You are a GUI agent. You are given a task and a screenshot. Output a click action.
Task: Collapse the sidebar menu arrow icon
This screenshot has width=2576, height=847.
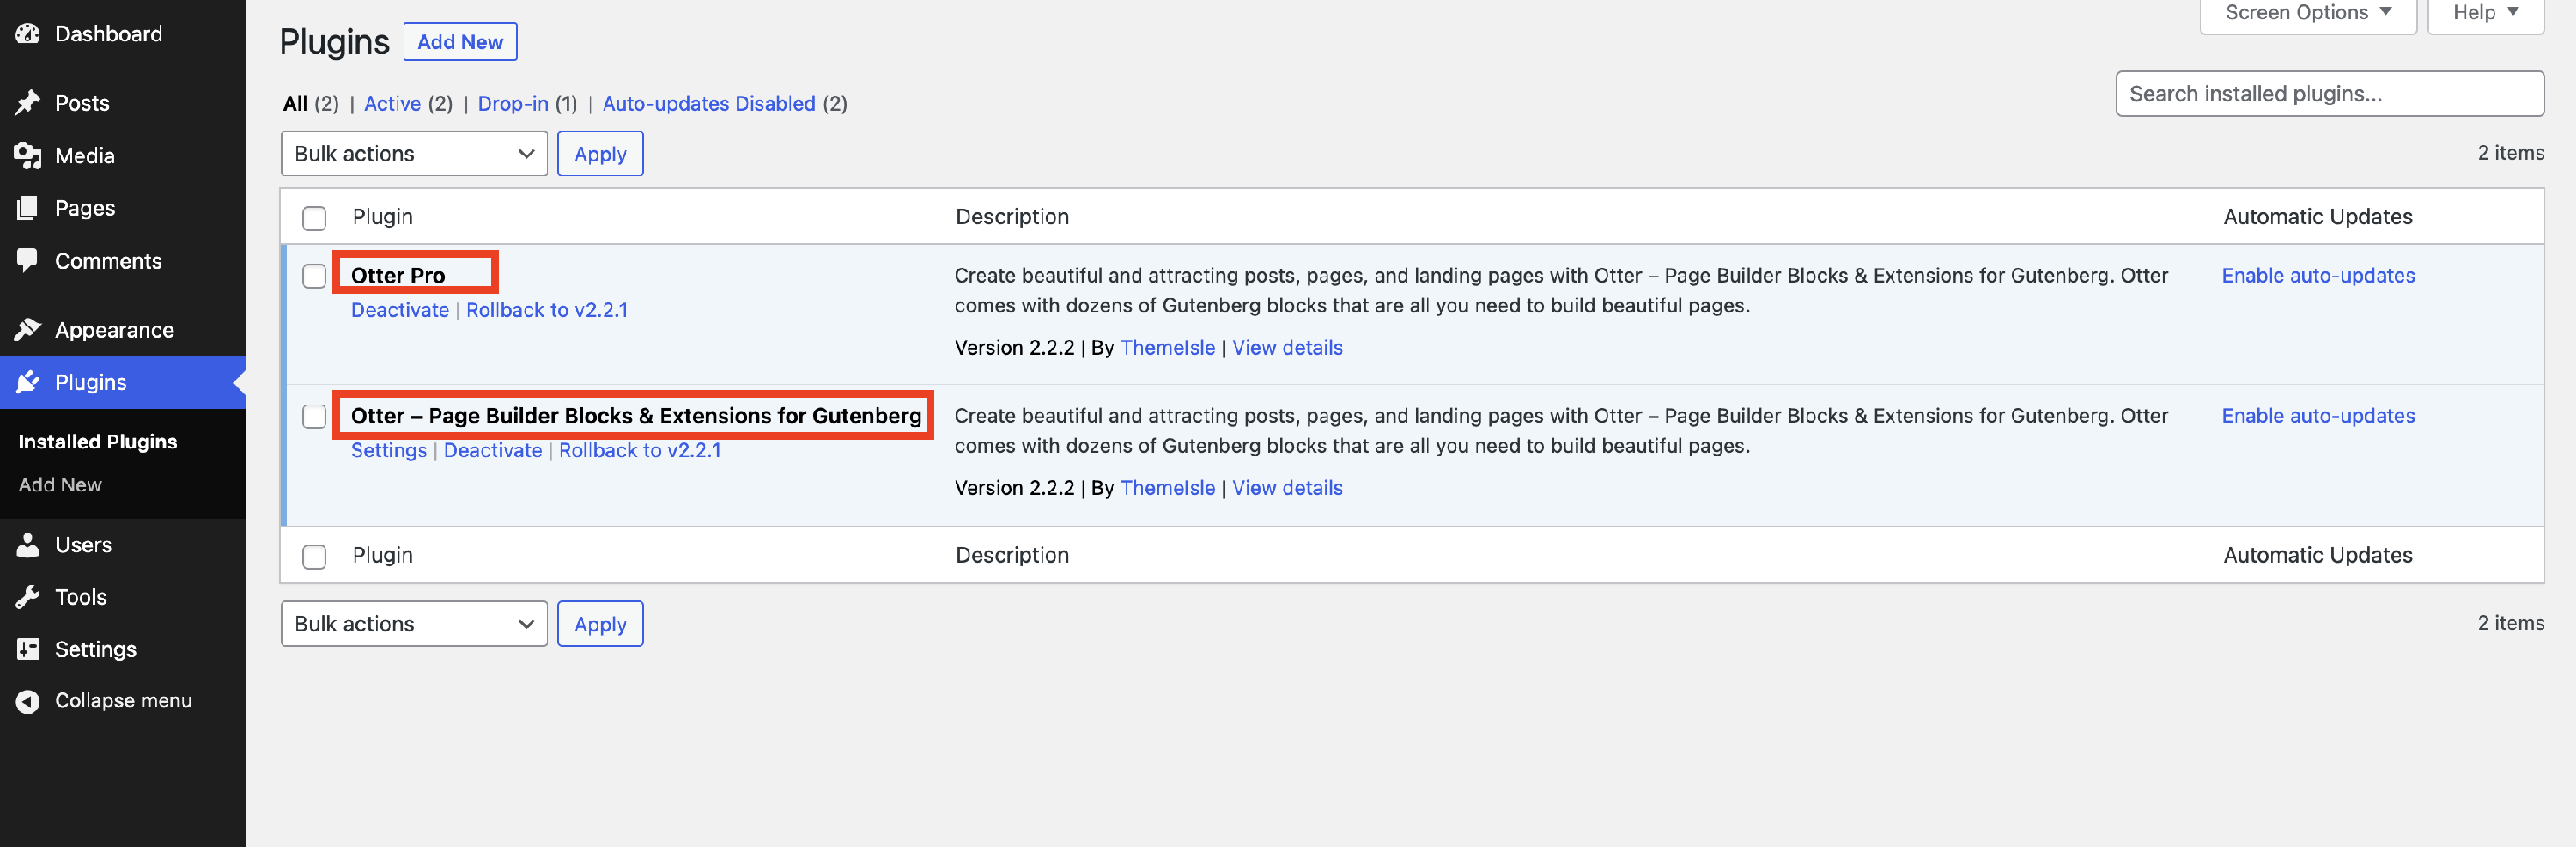point(28,701)
